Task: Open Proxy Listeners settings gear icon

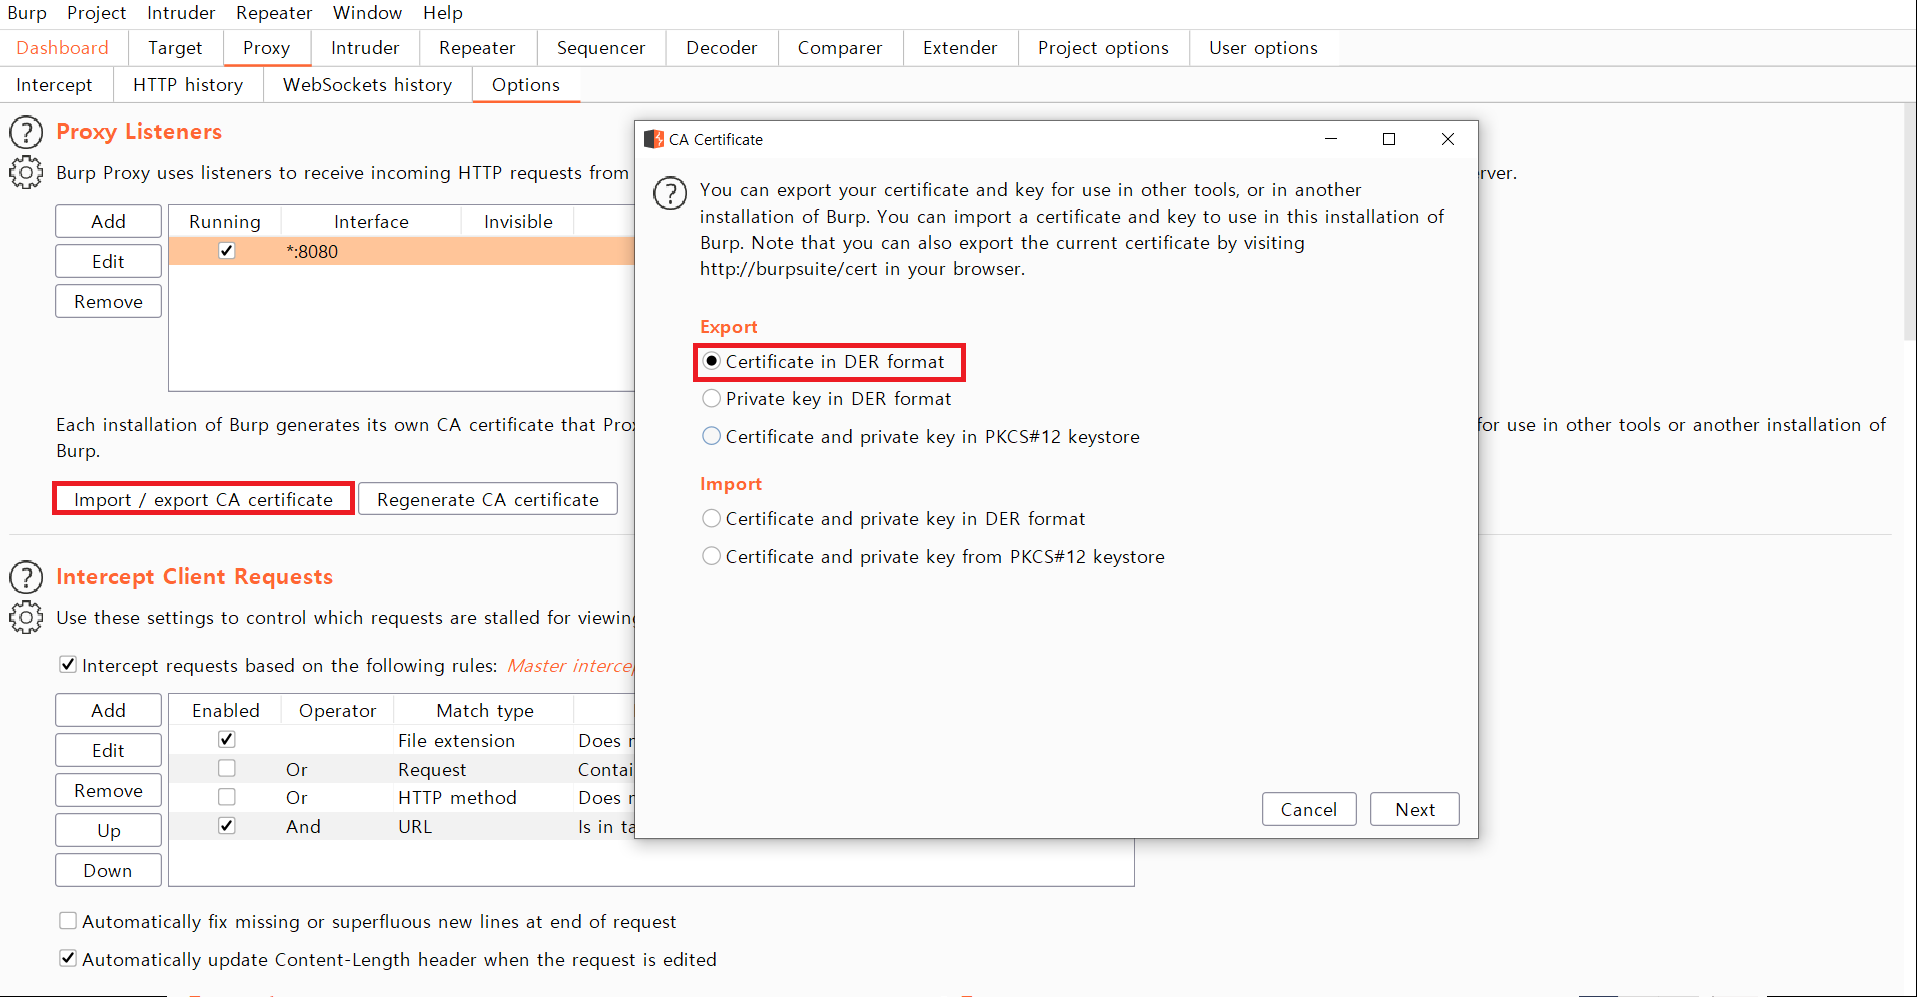Action: click(x=26, y=173)
